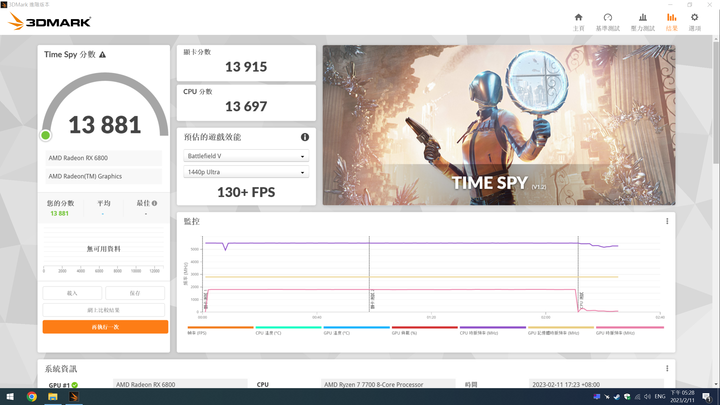Click the orange run again button

tap(105, 327)
